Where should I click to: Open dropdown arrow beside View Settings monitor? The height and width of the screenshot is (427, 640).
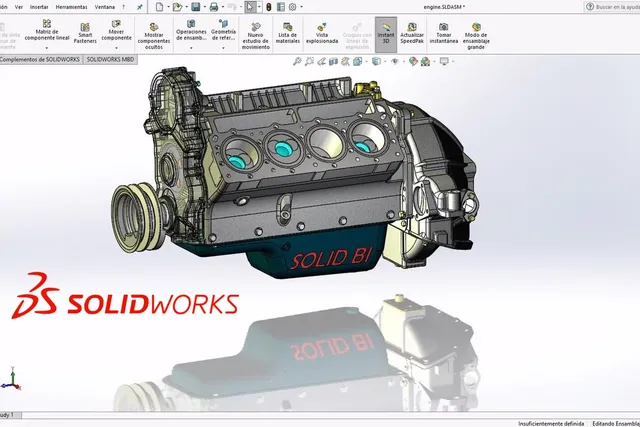[453, 62]
